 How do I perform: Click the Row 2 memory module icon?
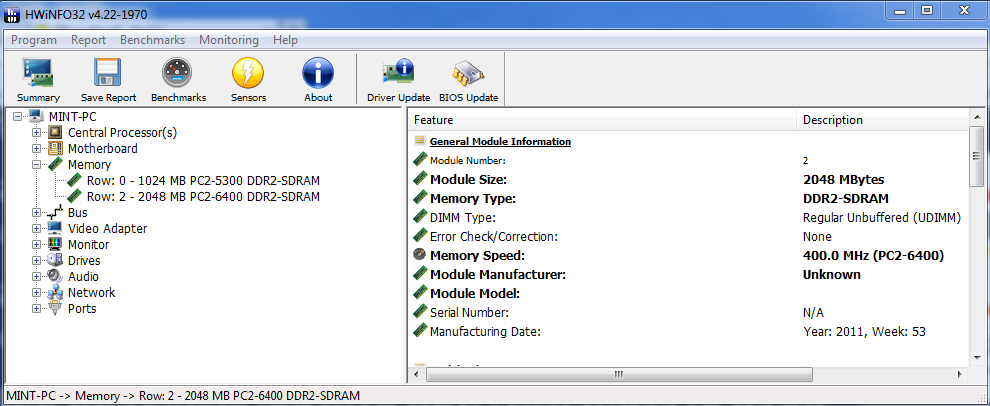click(75, 196)
